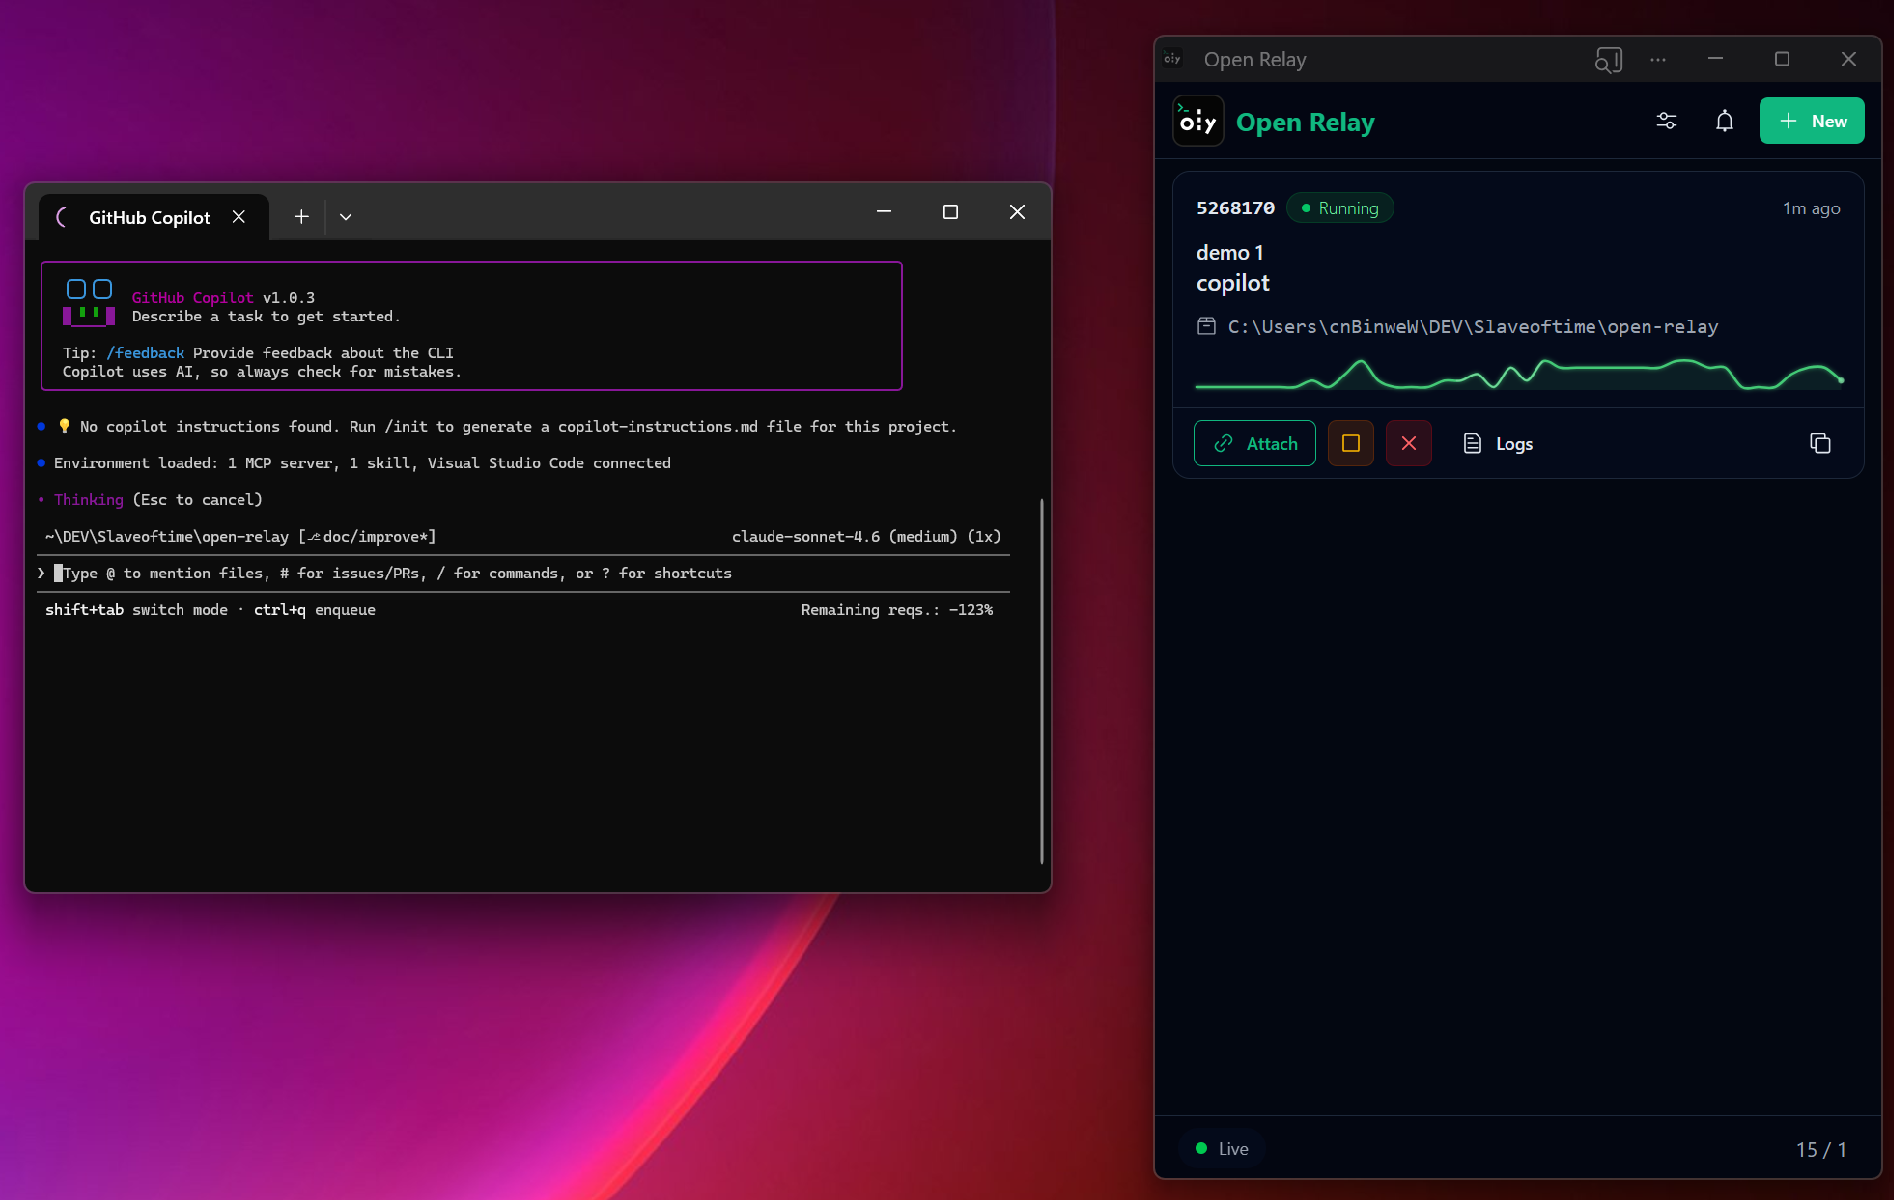Screen dimensions: 1894x1200
Task: Click the '1m ago' timestamp
Action: coord(1811,209)
